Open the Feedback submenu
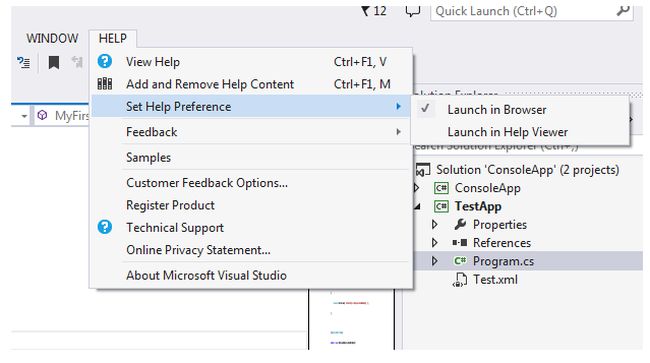The width and height of the screenshot is (650, 363). coord(251,132)
